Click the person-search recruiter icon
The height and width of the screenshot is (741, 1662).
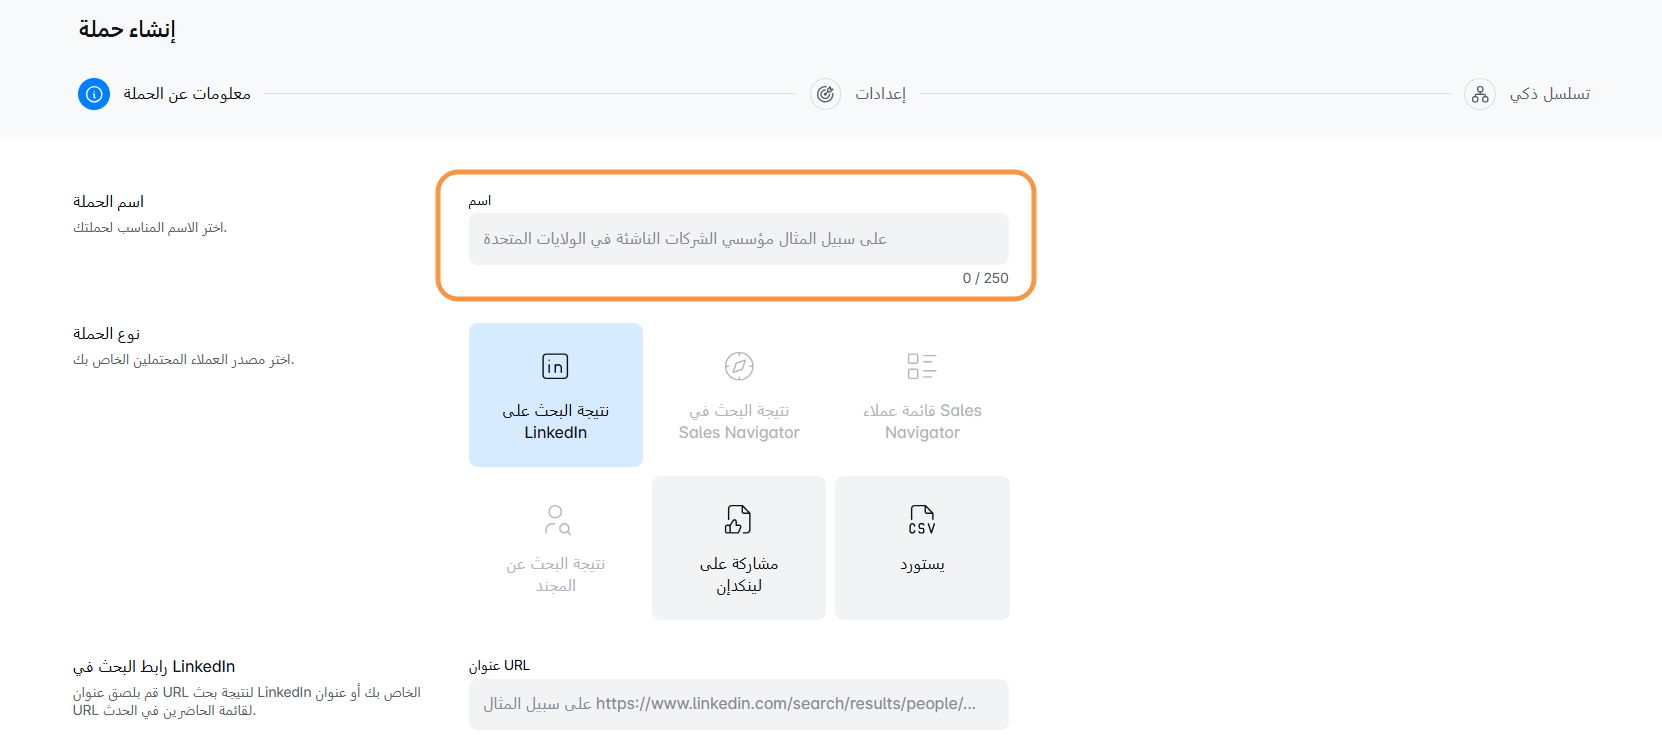[556, 520]
